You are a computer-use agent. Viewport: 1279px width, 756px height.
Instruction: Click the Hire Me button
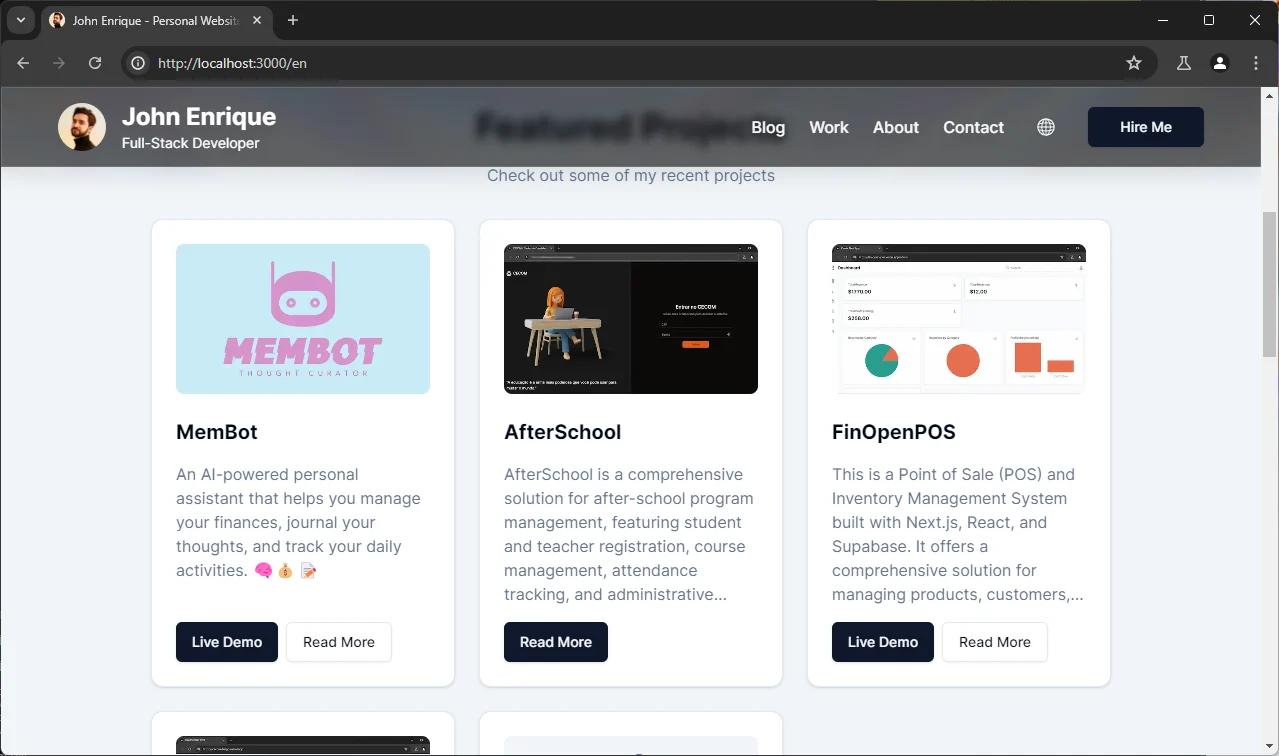1146,127
